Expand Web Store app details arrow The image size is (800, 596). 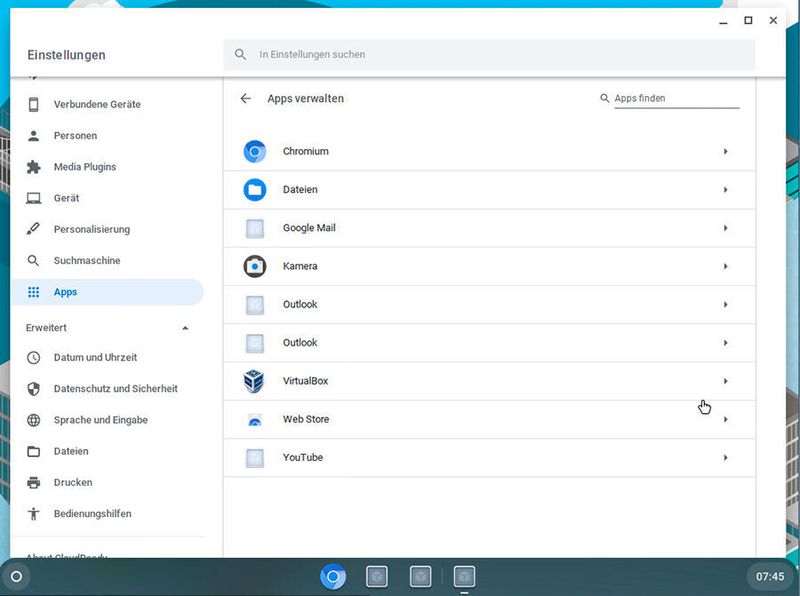[725, 419]
